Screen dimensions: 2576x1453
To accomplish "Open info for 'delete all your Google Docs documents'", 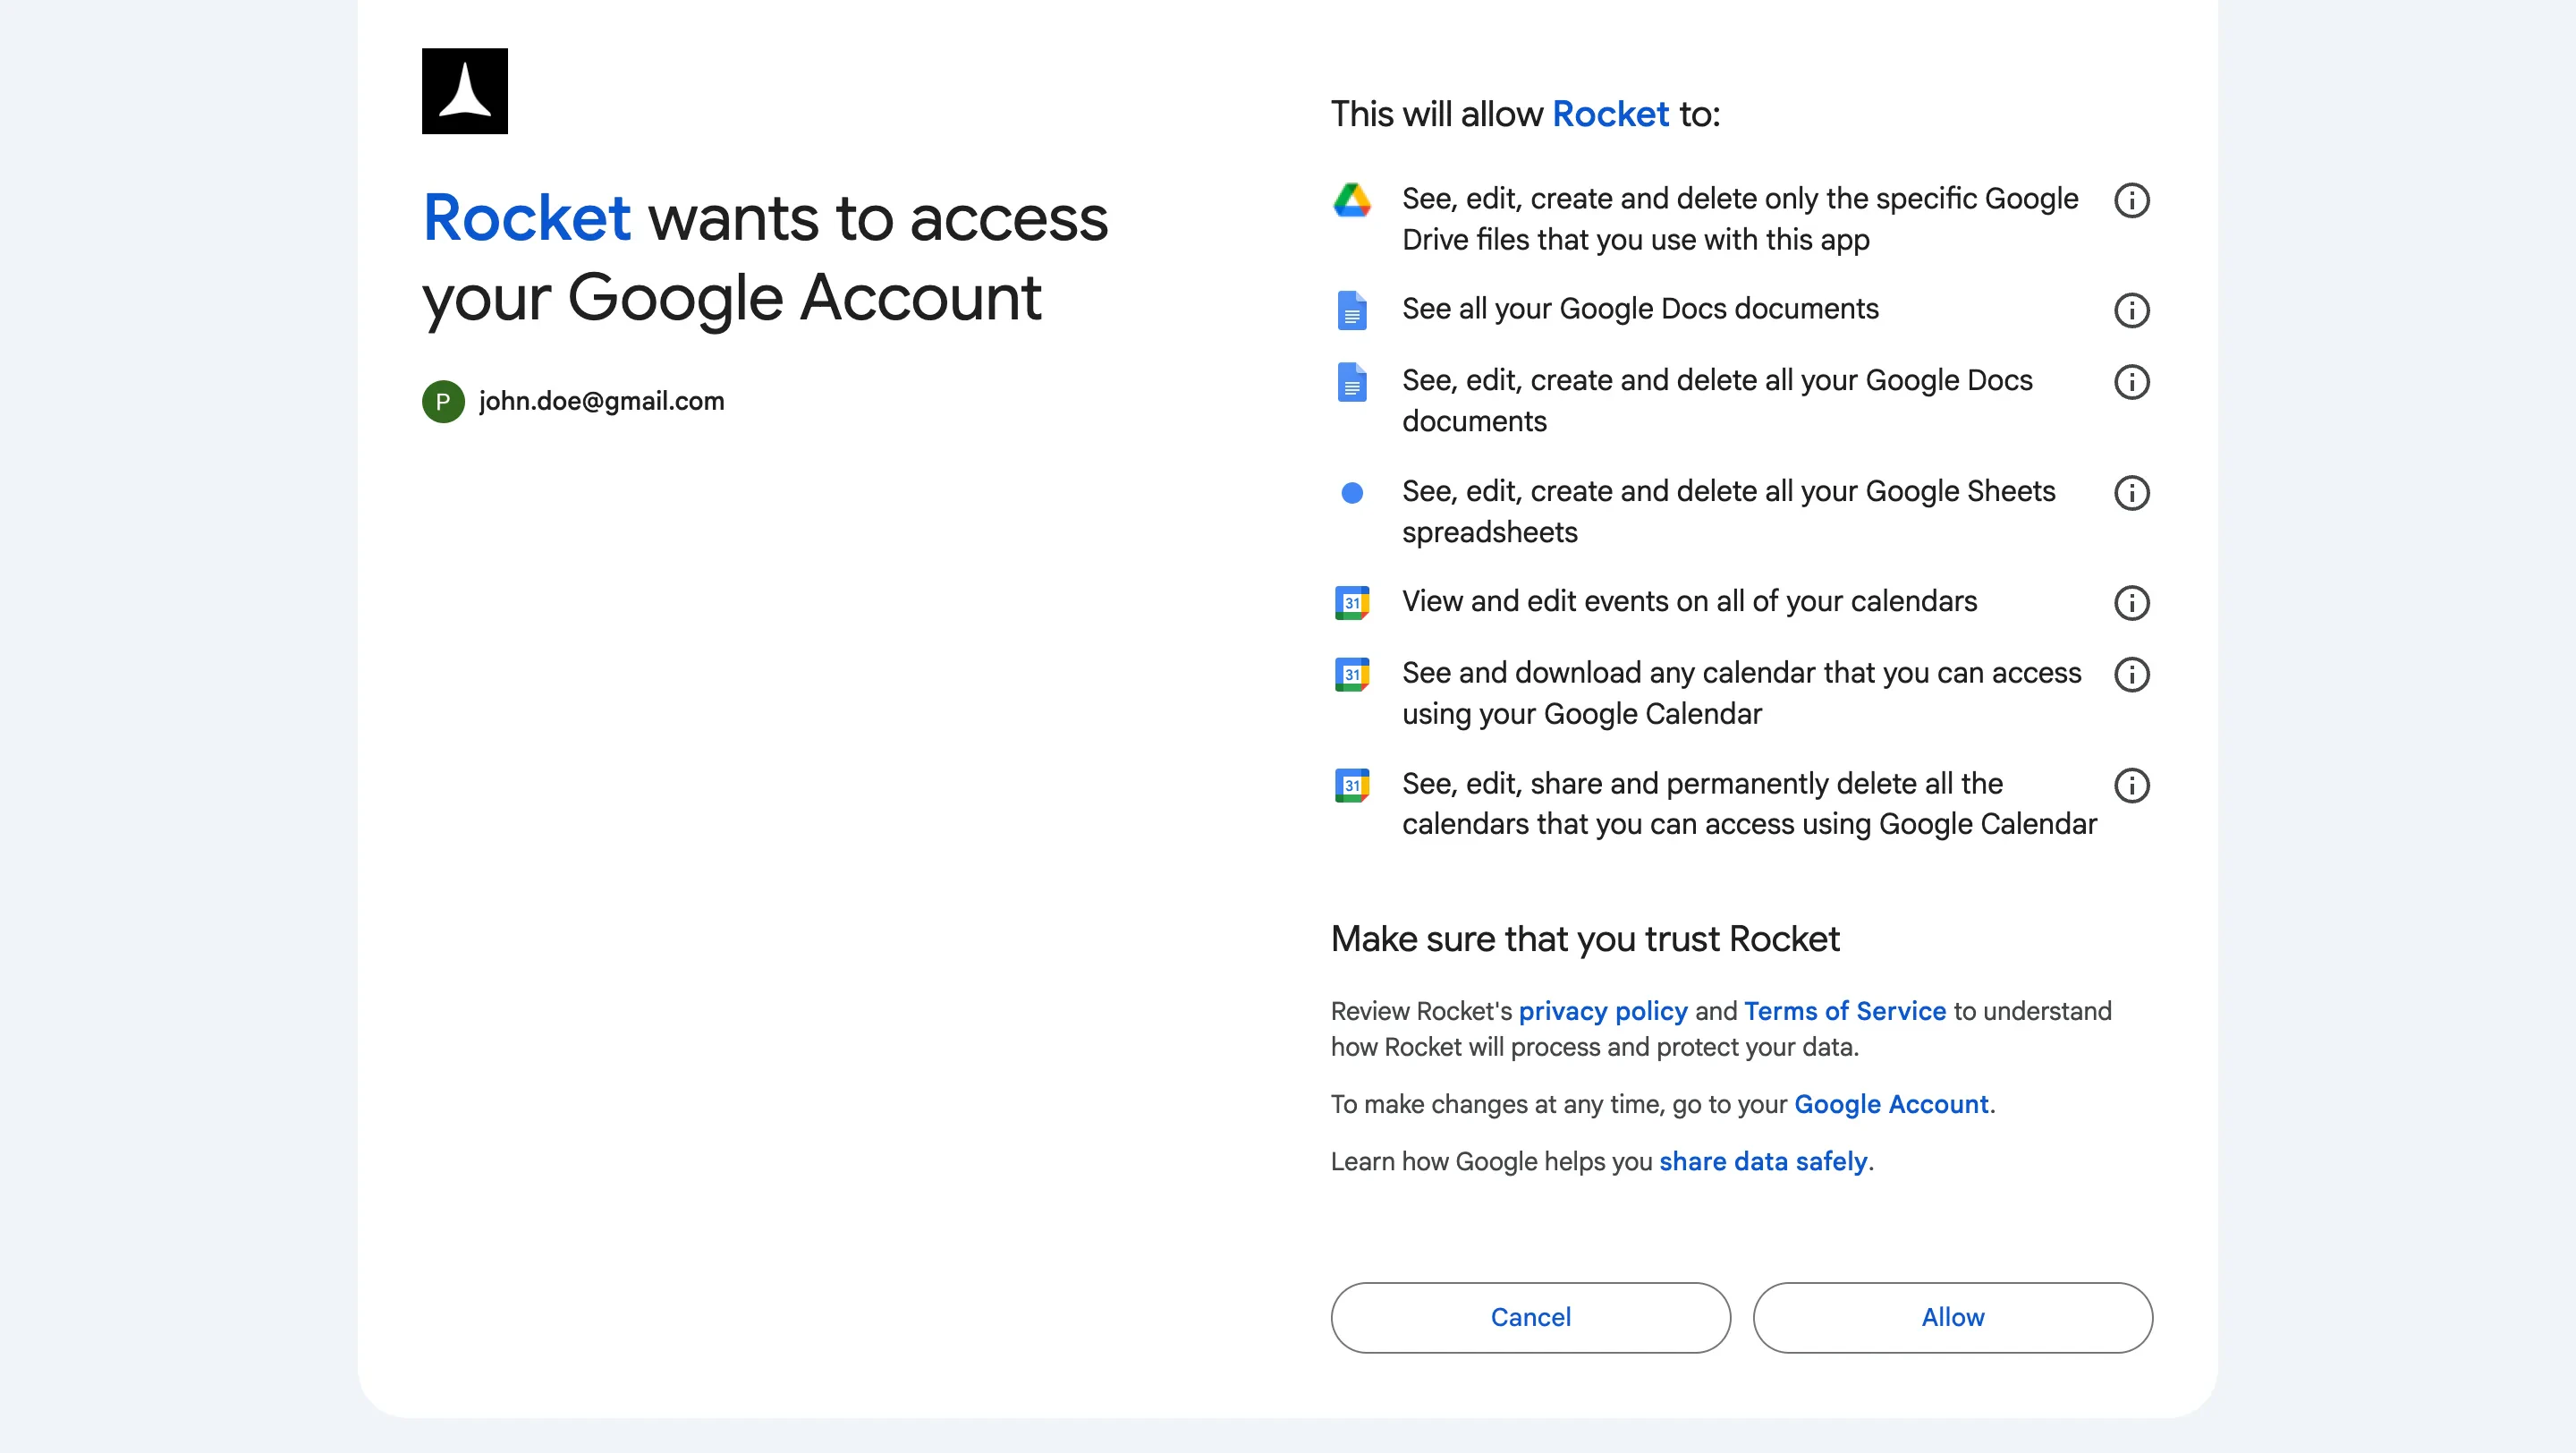I will point(2132,382).
